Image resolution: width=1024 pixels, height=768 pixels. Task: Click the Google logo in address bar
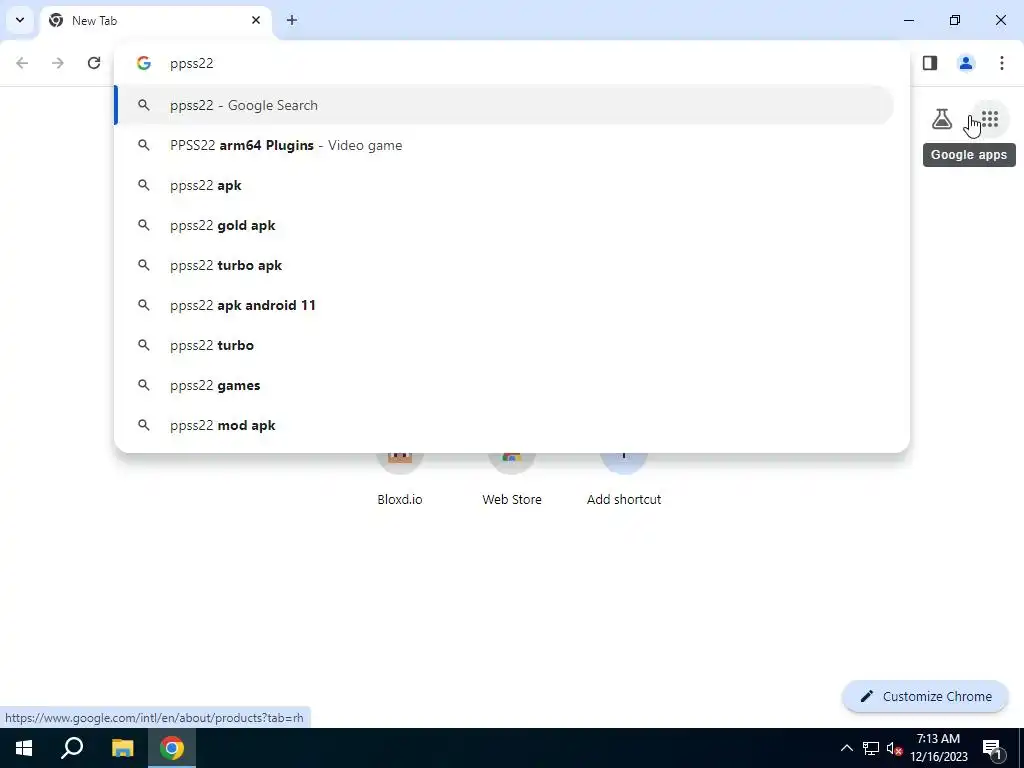144,63
